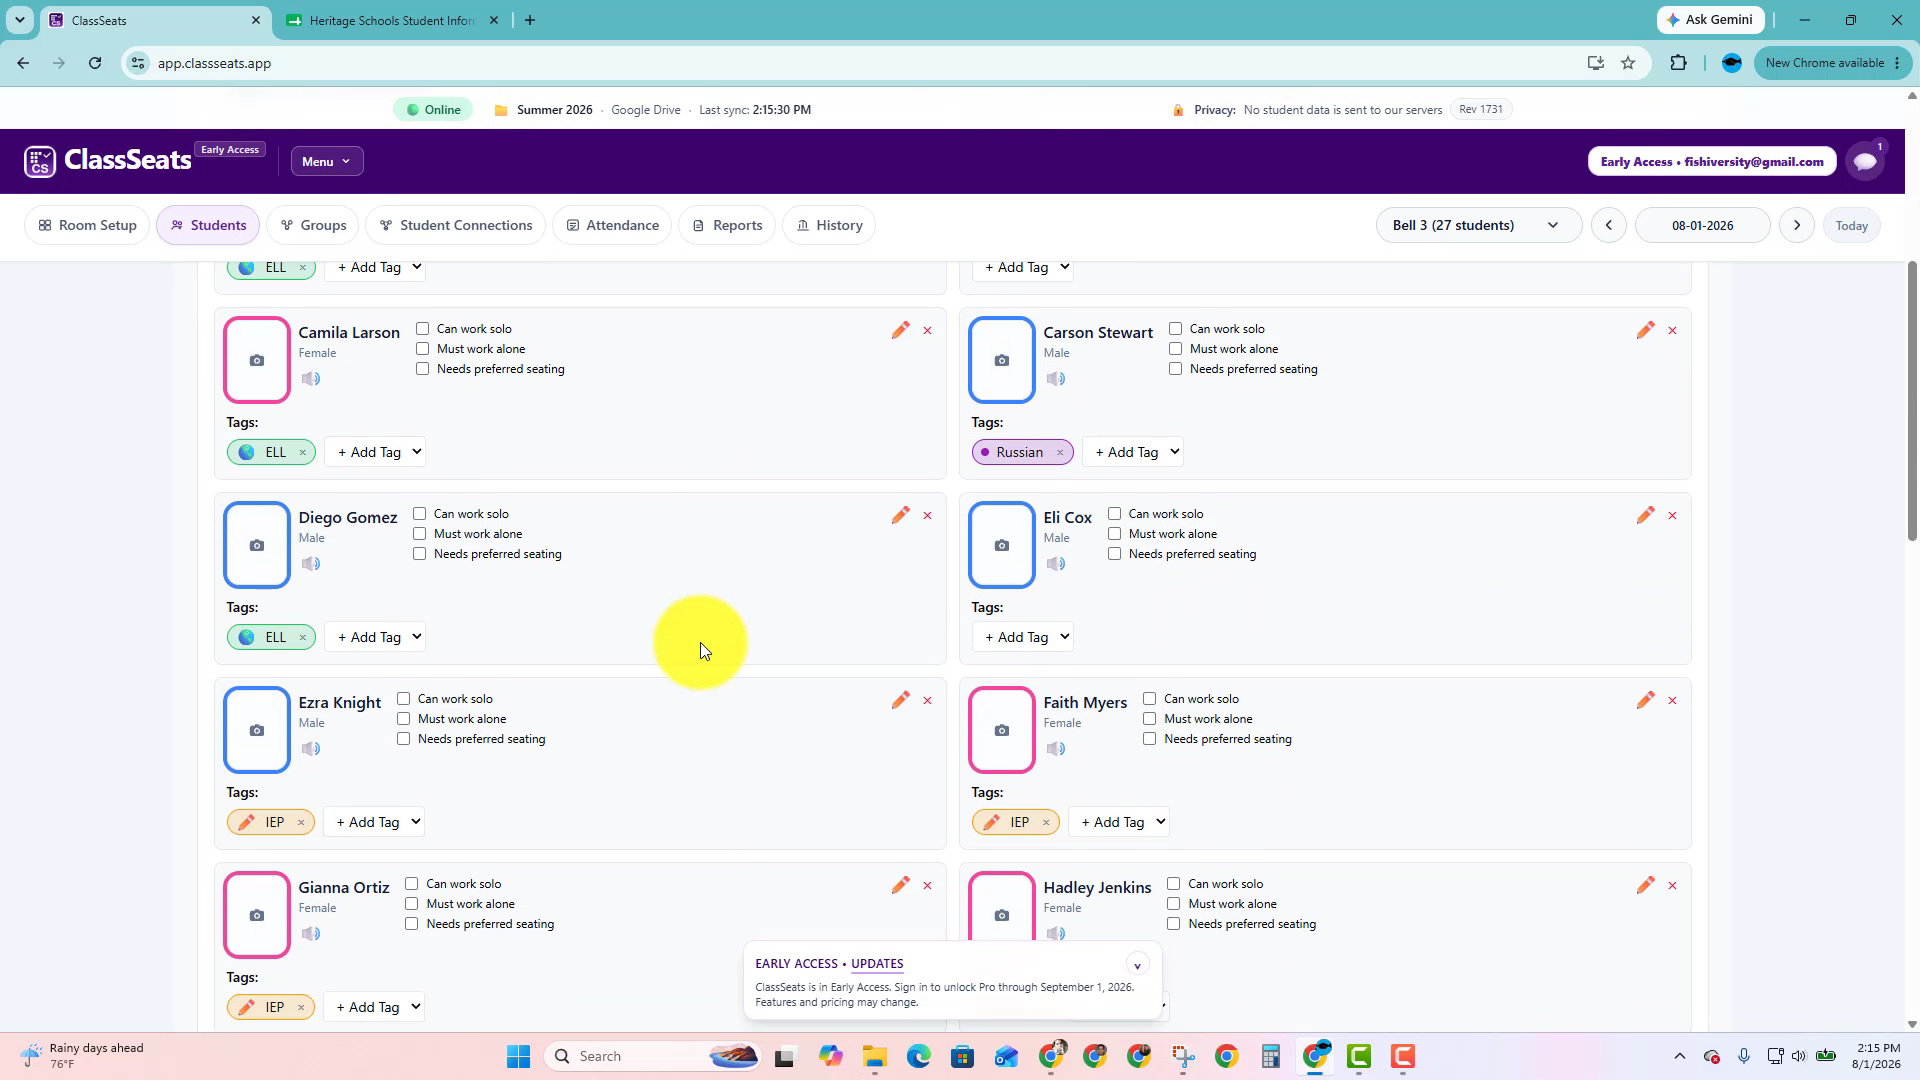1920x1080 pixels.
Task: Switch to Attendance tab
Action: click(612, 226)
